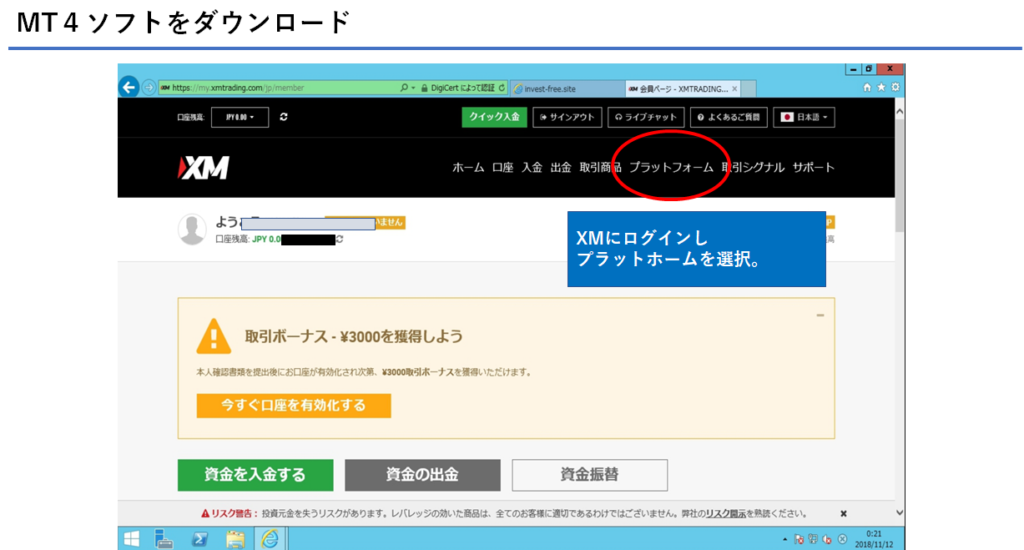This screenshot has width=1024, height=550.
Task: Click the JPY 0.0 balance text
Action: pyautogui.click(x=266, y=240)
